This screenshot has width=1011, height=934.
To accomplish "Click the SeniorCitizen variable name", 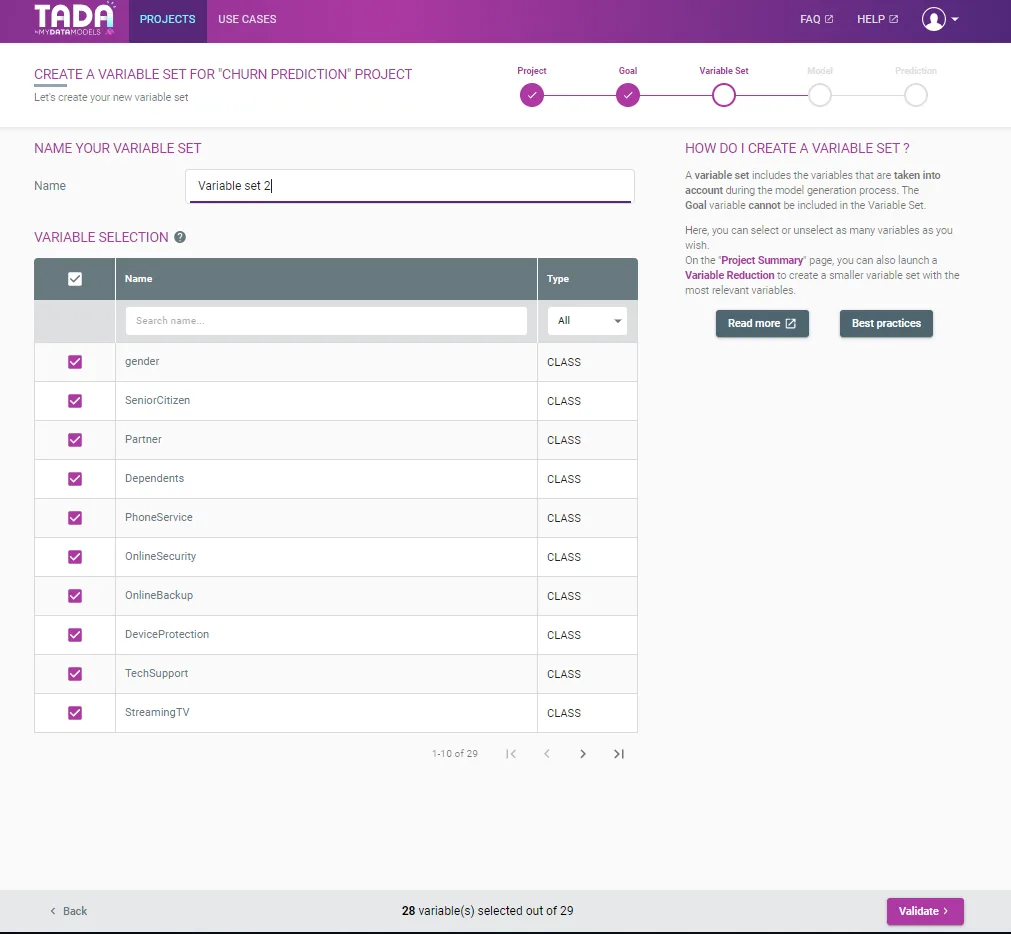I will click(157, 400).
